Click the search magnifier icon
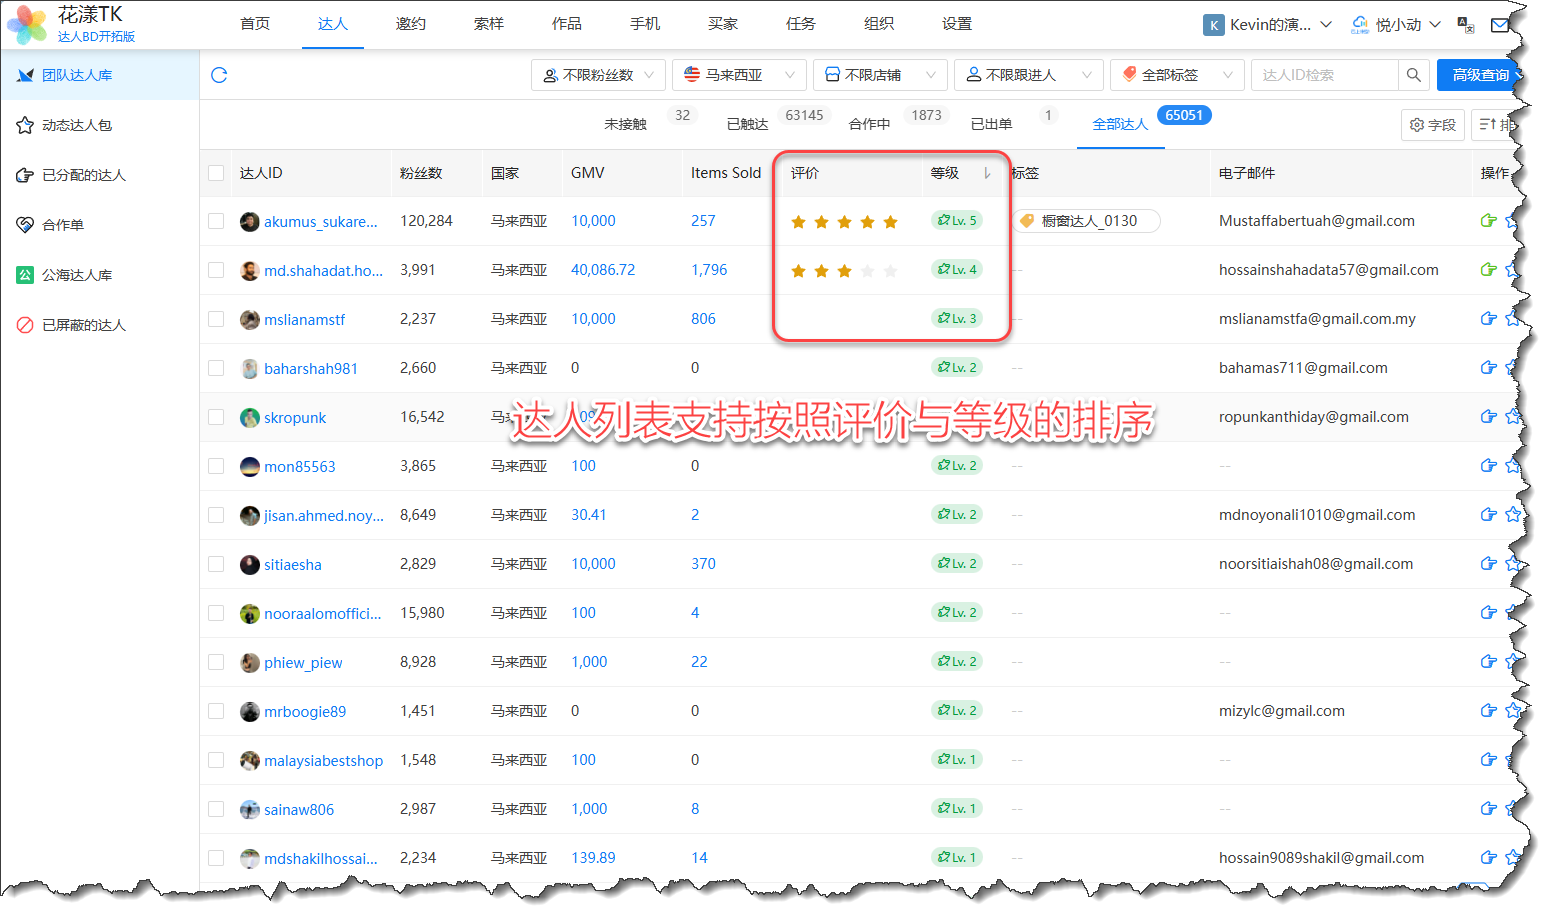This screenshot has width=1554, height=921. [x=1413, y=75]
